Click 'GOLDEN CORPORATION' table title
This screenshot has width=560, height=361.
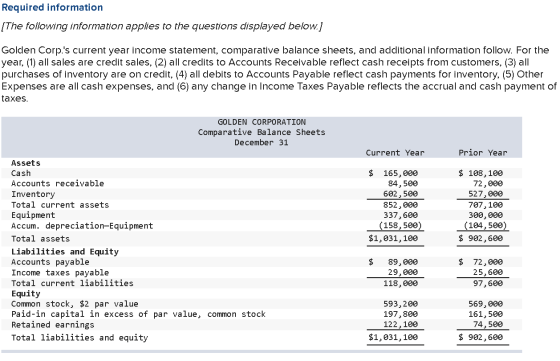261,122
